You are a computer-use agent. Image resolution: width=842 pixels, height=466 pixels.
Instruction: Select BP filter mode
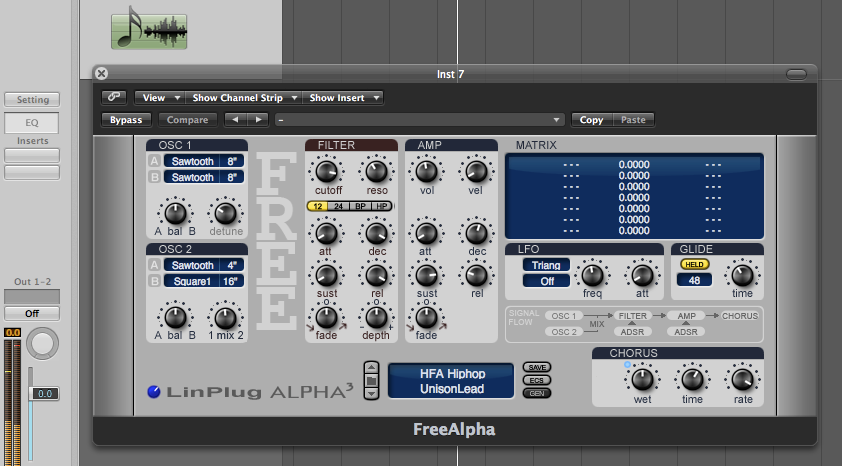(x=360, y=206)
